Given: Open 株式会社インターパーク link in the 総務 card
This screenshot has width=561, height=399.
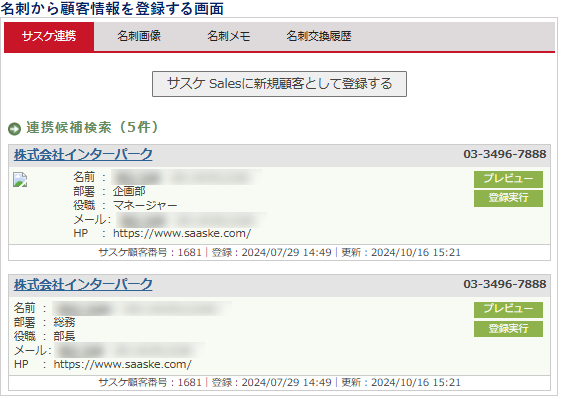Looking at the screenshot, I should point(83,285).
